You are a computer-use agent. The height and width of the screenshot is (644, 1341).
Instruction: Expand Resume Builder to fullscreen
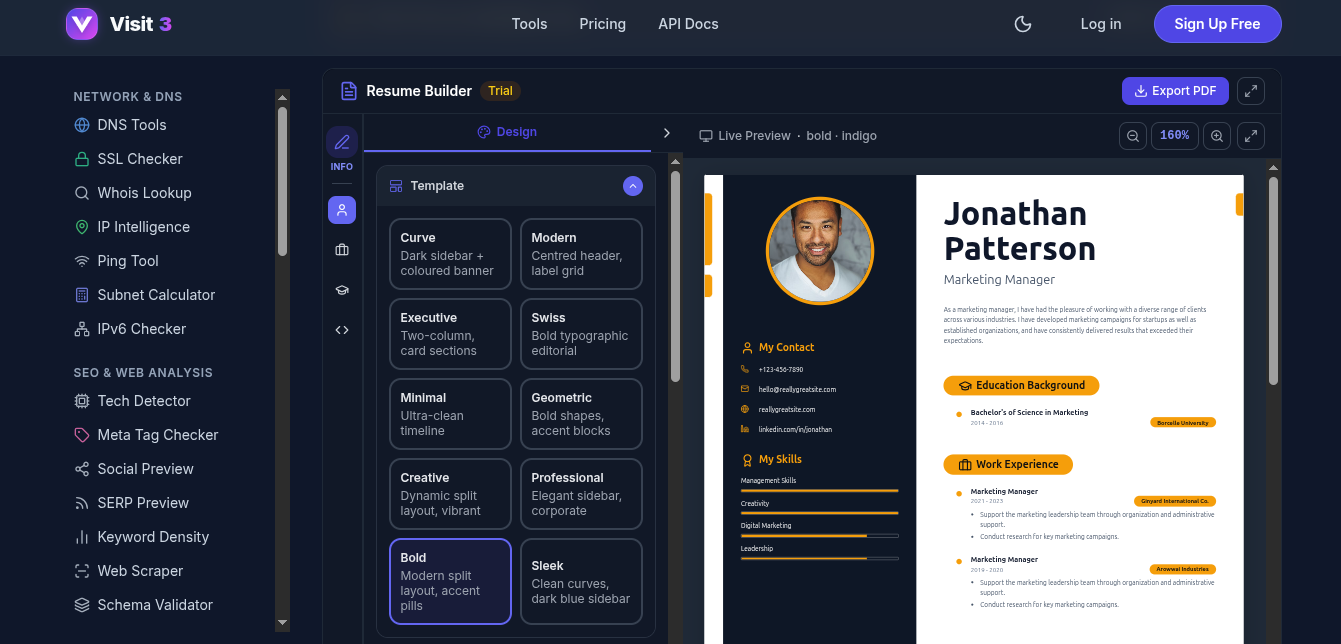coord(1251,91)
